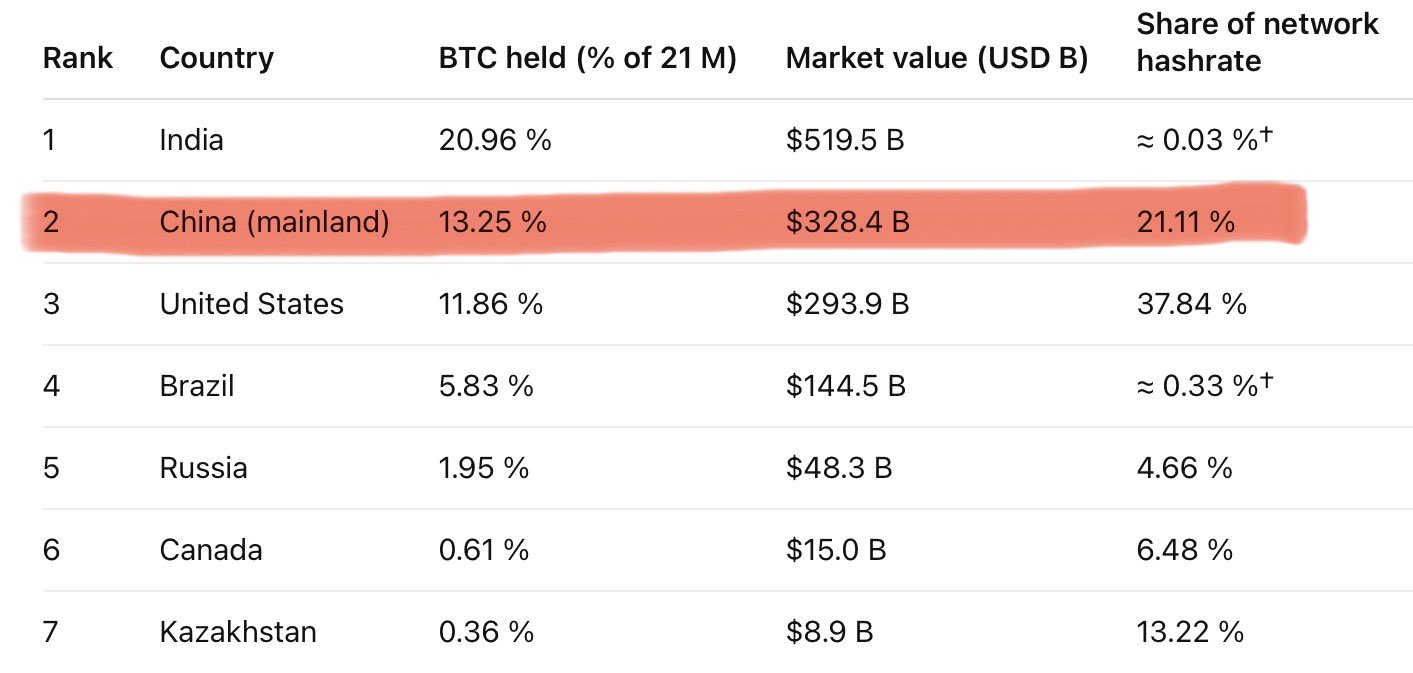The width and height of the screenshot is (1413, 673).
Task: Click Kazakhstan's 13.22 % hashrate value
Action: click(x=1189, y=632)
